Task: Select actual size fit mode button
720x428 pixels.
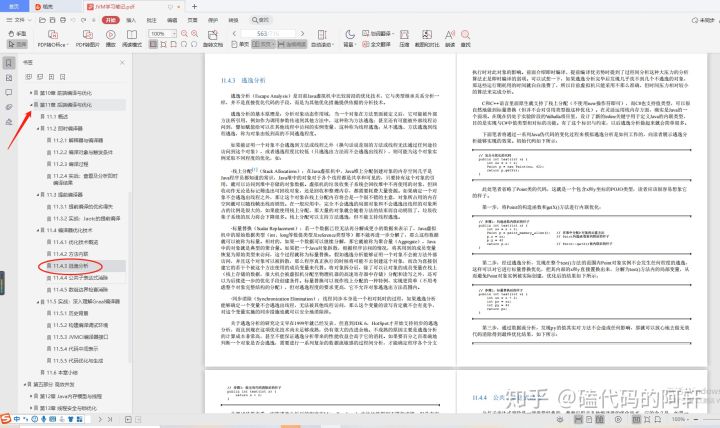Action: (x=153, y=44)
